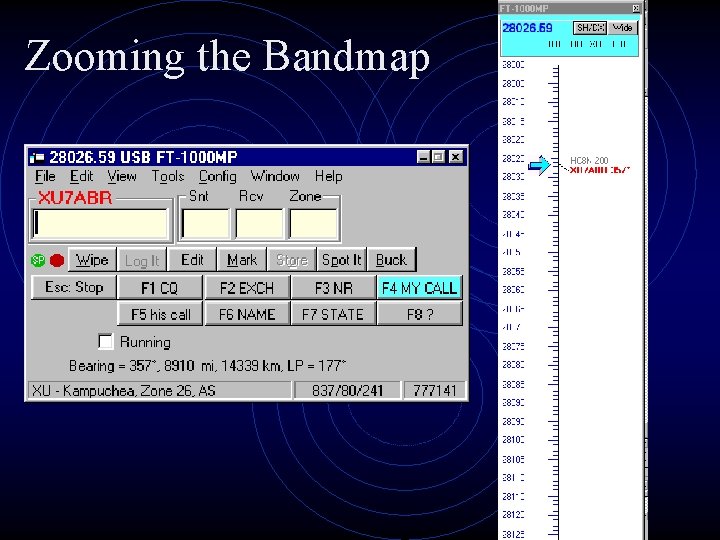
Task: Click the HC8N spot on the bandmap
Action: click(x=589, y=160)
